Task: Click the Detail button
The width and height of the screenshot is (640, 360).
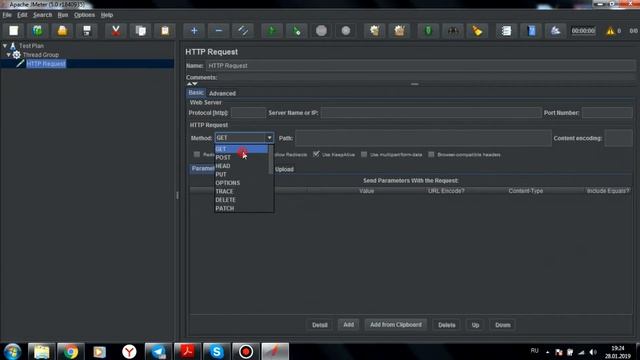Action: point(320,325)
